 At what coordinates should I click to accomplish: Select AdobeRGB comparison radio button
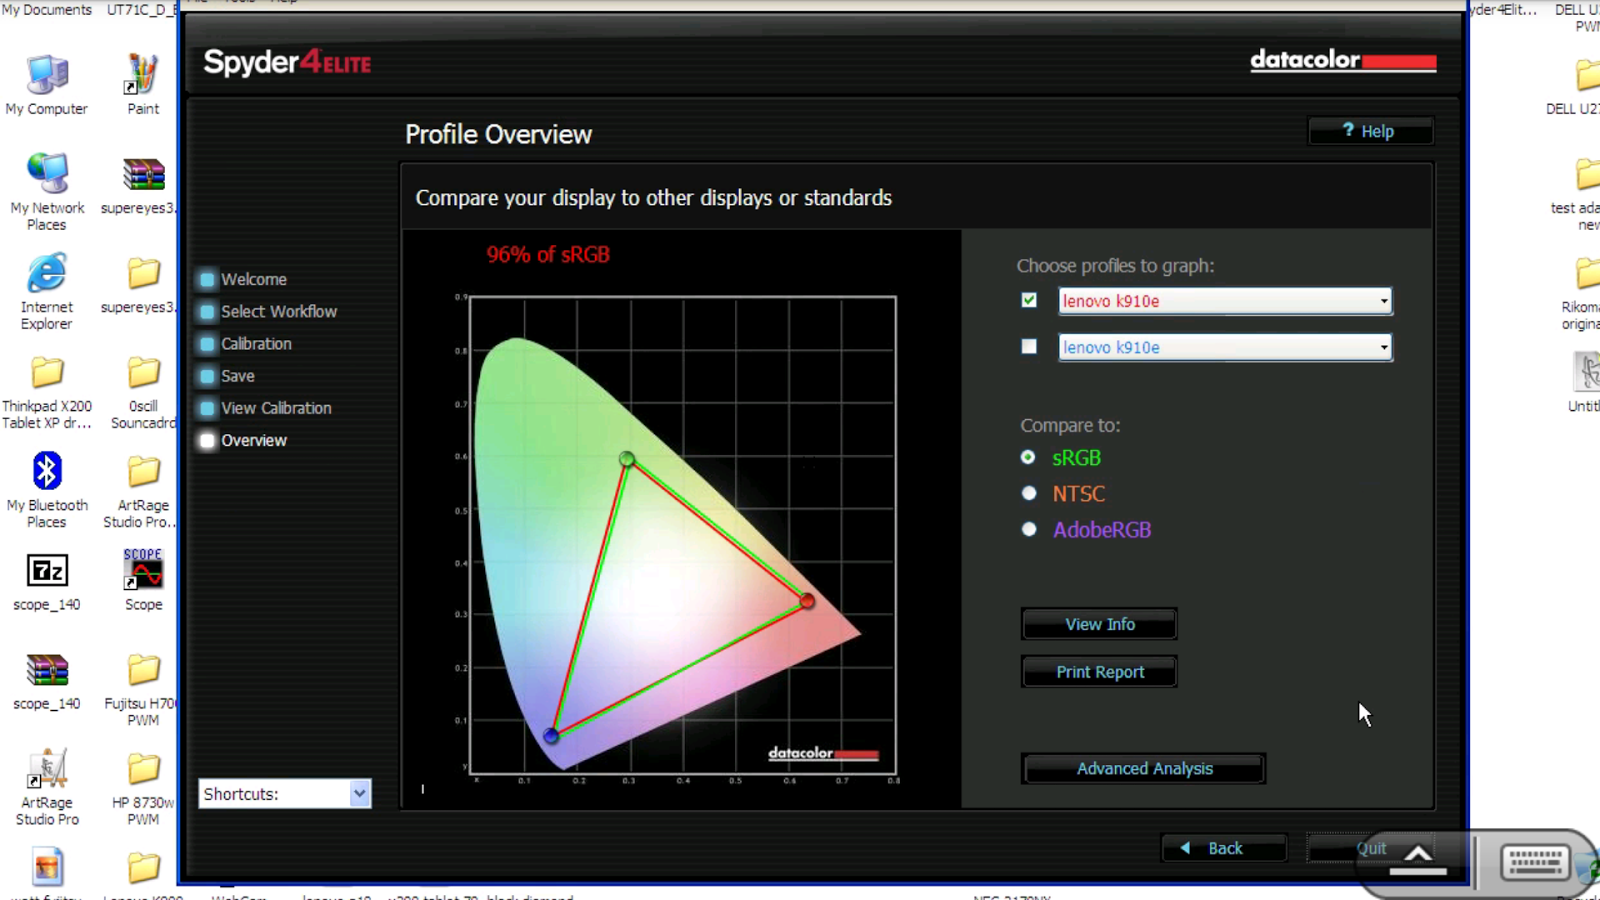[1028, 529]
